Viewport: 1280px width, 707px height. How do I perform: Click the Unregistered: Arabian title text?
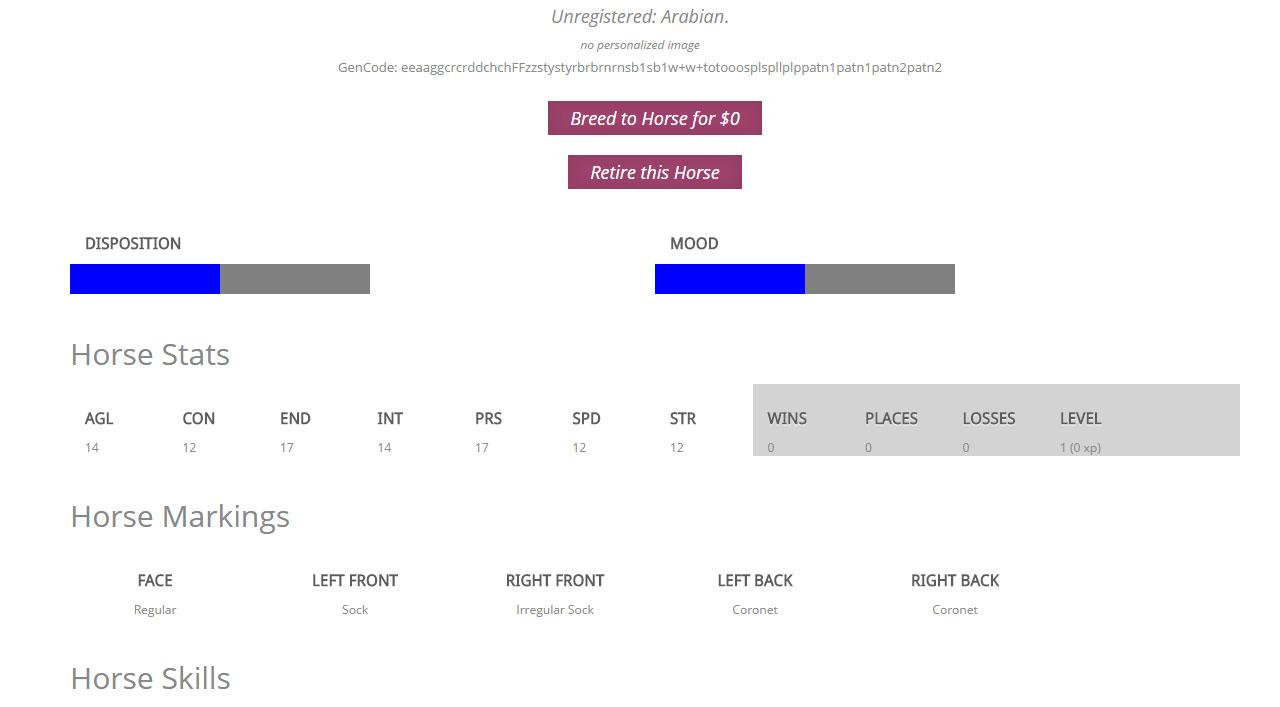click(x=640, y=17)
